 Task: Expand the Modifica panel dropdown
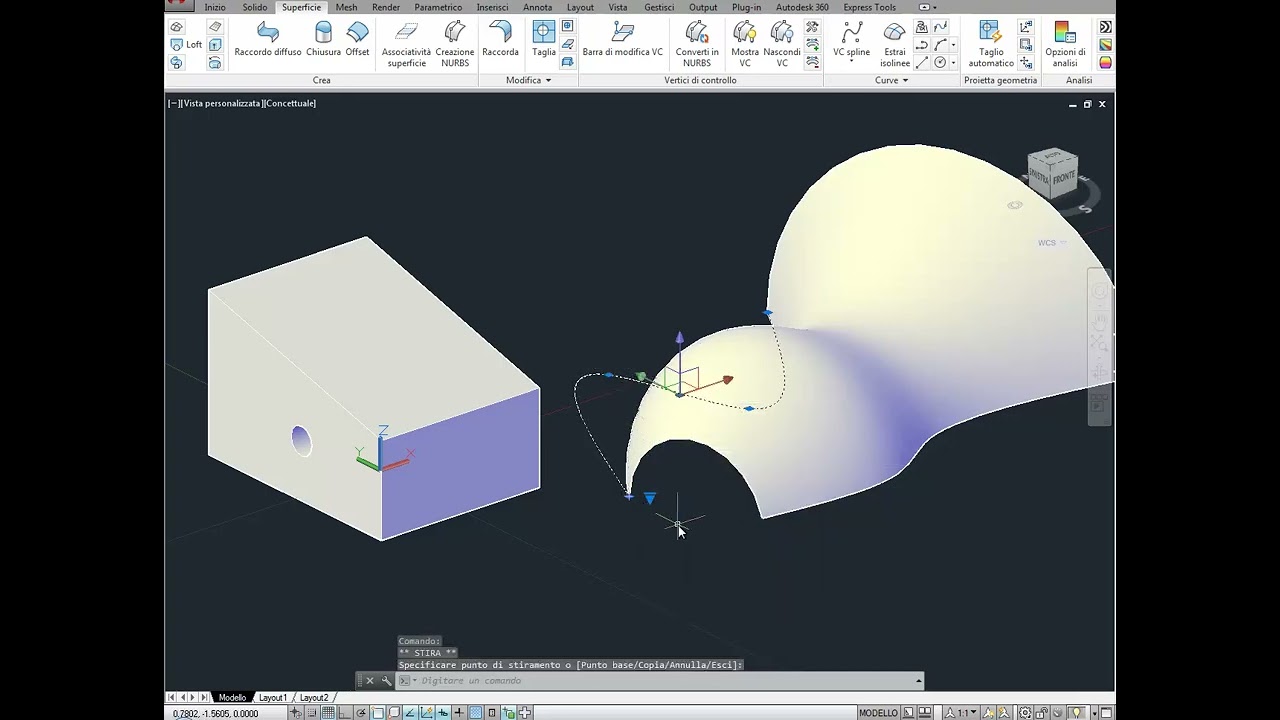tap(528, 80)
